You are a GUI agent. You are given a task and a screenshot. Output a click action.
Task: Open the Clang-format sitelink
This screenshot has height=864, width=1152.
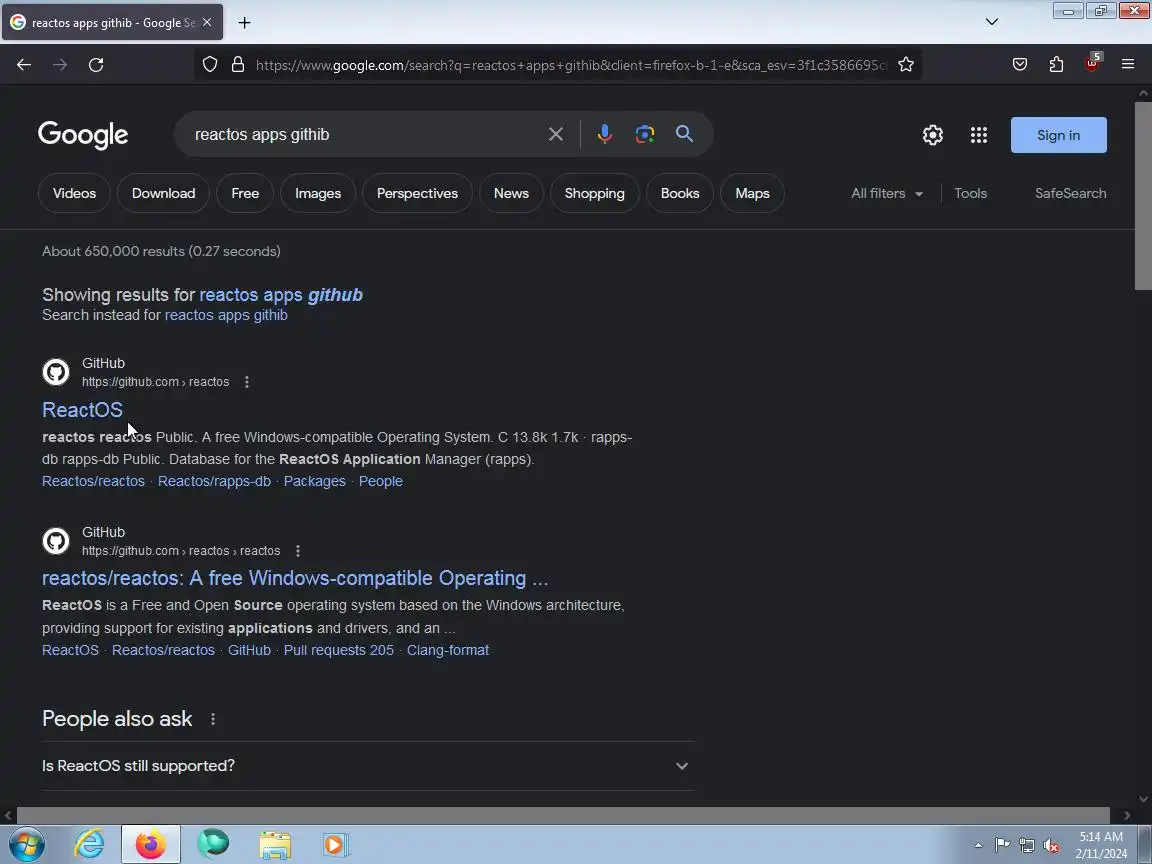click(448, 650)
